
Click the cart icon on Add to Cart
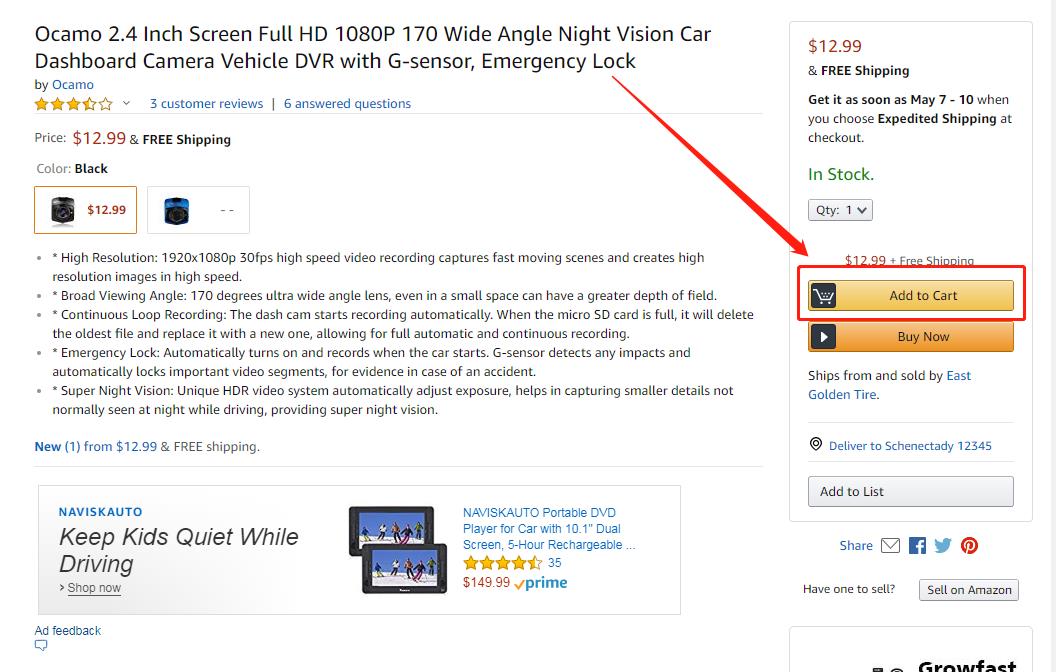pyautogui.click(x=824, y=296)
